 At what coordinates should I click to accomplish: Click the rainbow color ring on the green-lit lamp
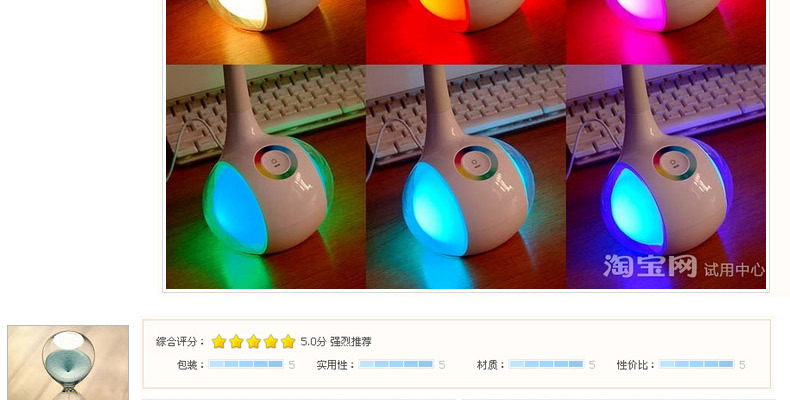click(x=275, y=163)
